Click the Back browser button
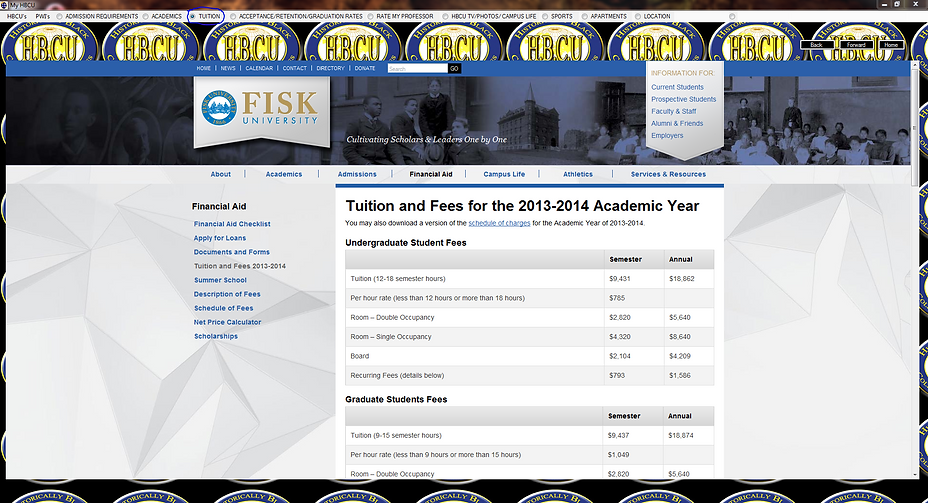The height and width of the screenshot is (503, 928). tap(817, 44)
